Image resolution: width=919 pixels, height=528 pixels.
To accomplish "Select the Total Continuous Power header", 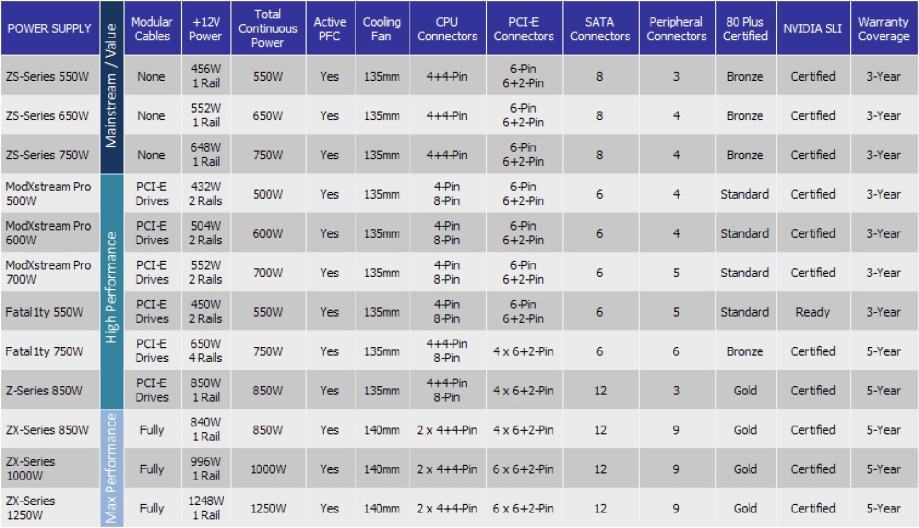I will click(268, 29).
